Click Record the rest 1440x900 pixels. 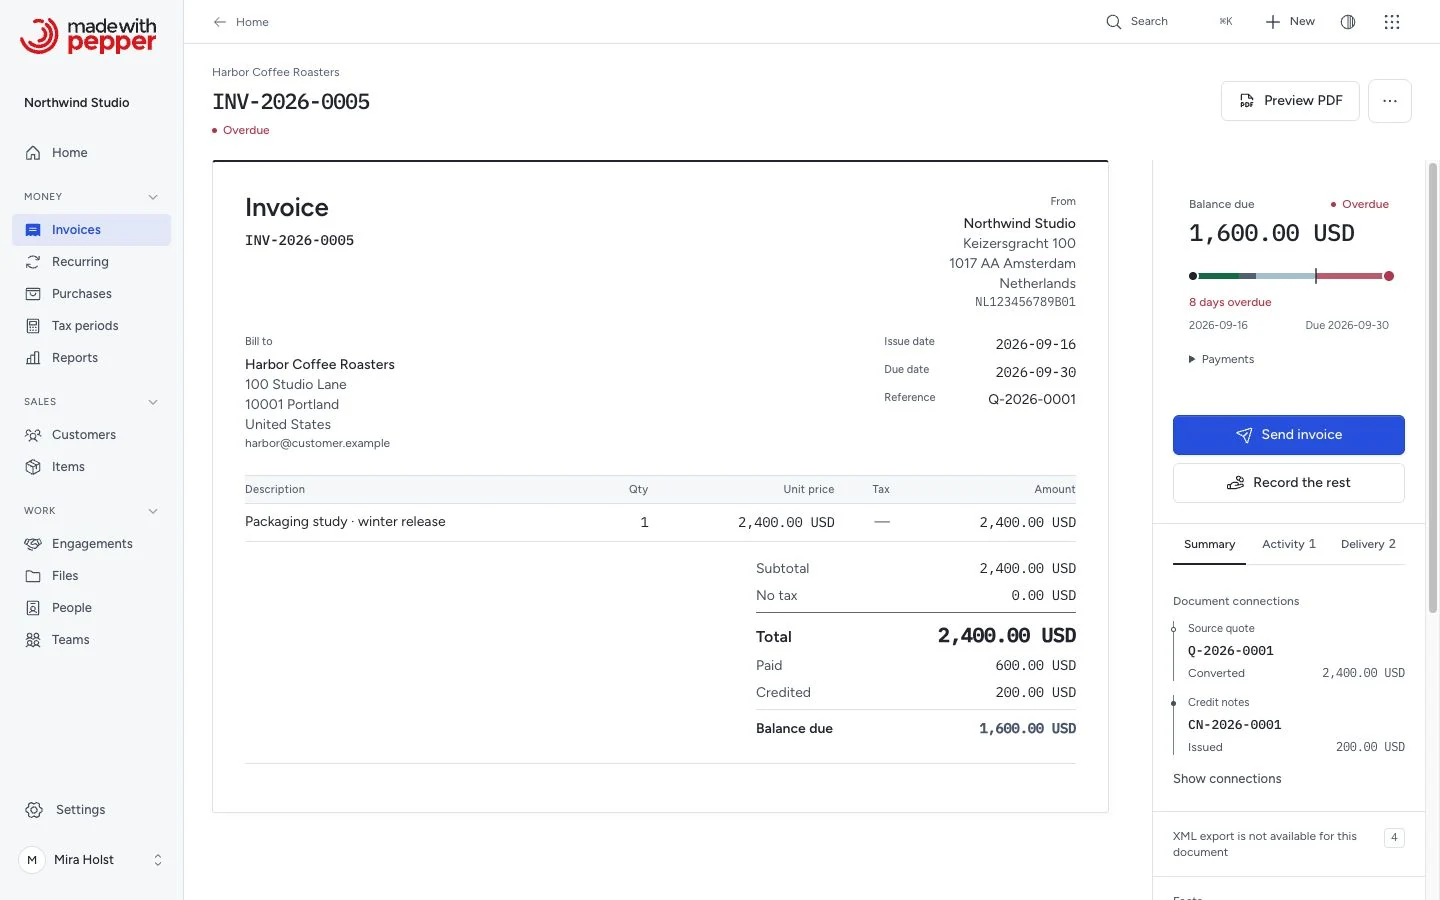[1289, 483]
